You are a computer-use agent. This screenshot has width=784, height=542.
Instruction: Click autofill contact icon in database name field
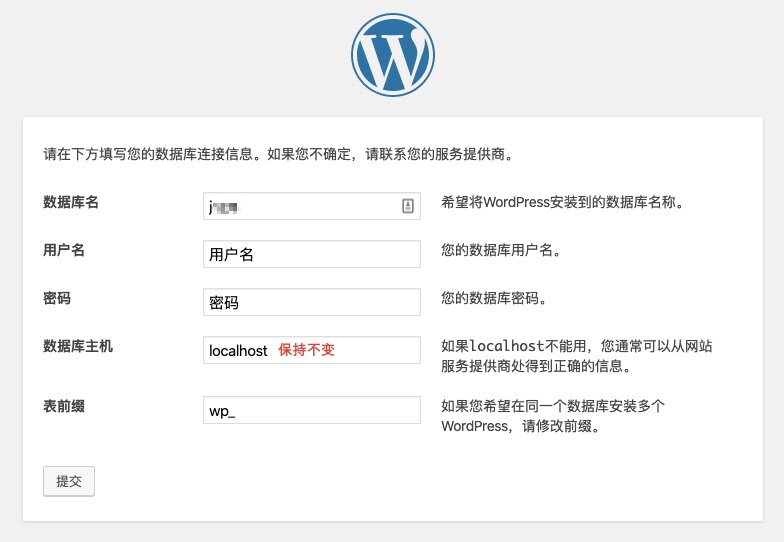pos(408,206)
